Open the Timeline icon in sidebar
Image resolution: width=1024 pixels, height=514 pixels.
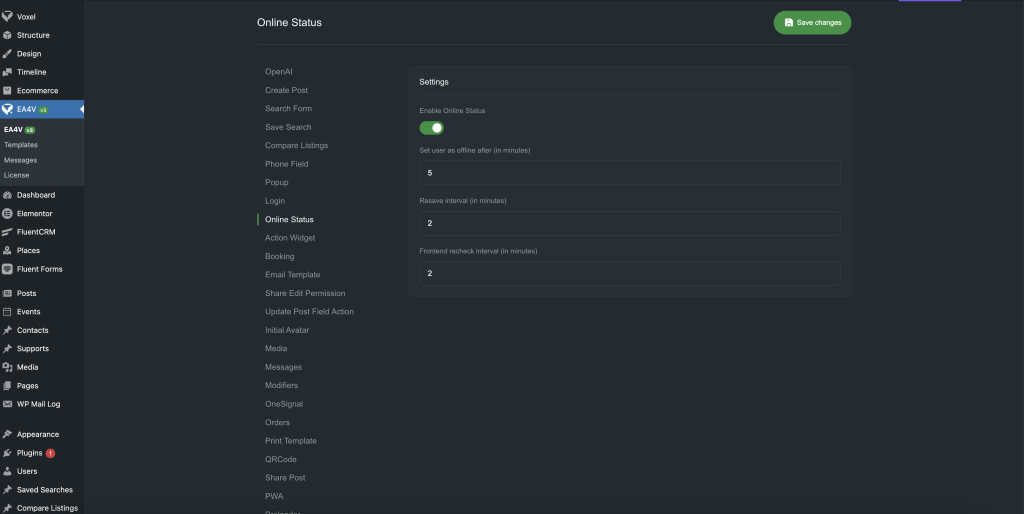coord(8,72)
